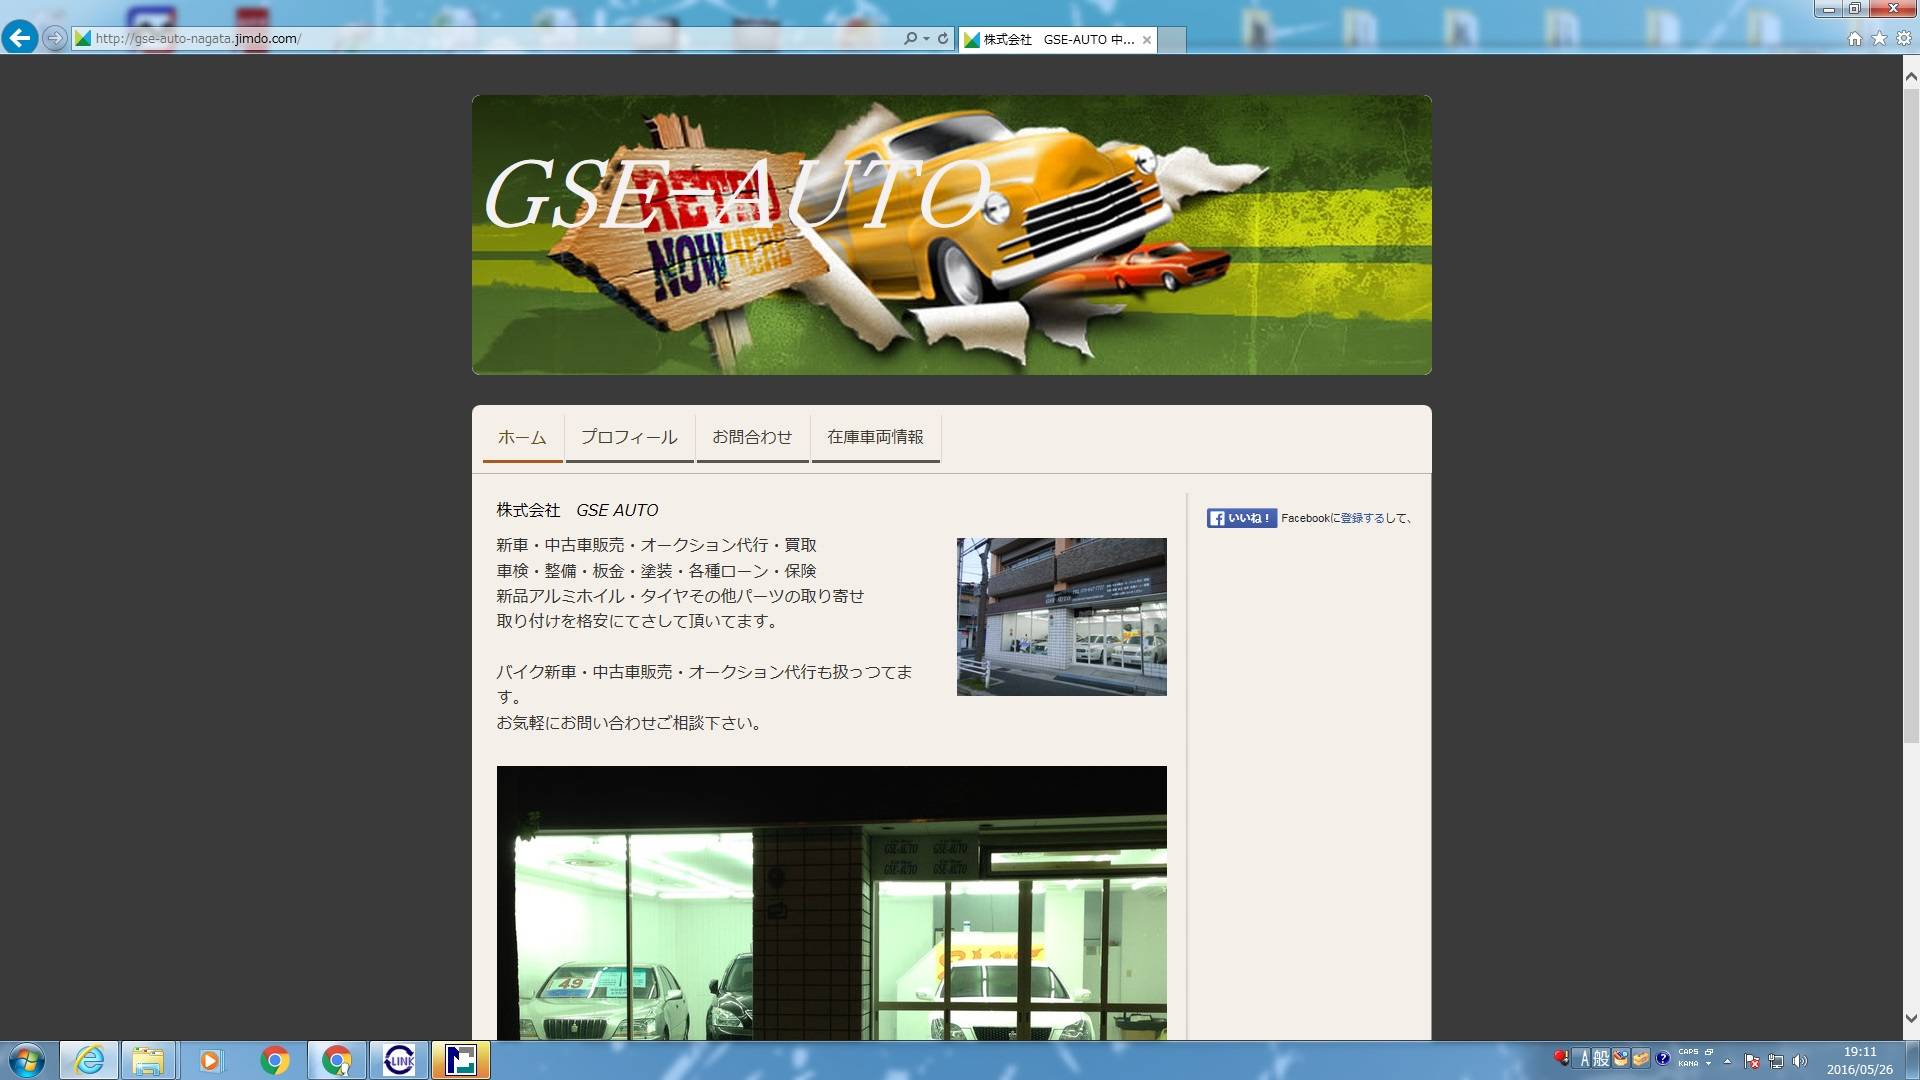Open the LINK application taskbar icon
Image resolution: width=1920 pixels, height=1080 pixels.
(x=399, y=1060)
